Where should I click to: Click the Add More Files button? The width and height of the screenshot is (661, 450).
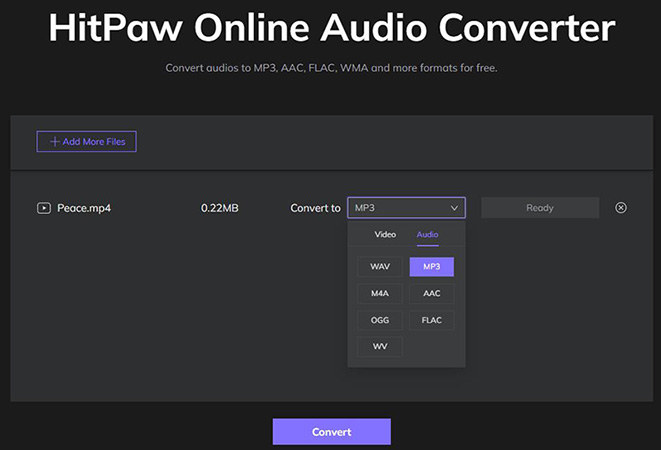click(86, 141)
